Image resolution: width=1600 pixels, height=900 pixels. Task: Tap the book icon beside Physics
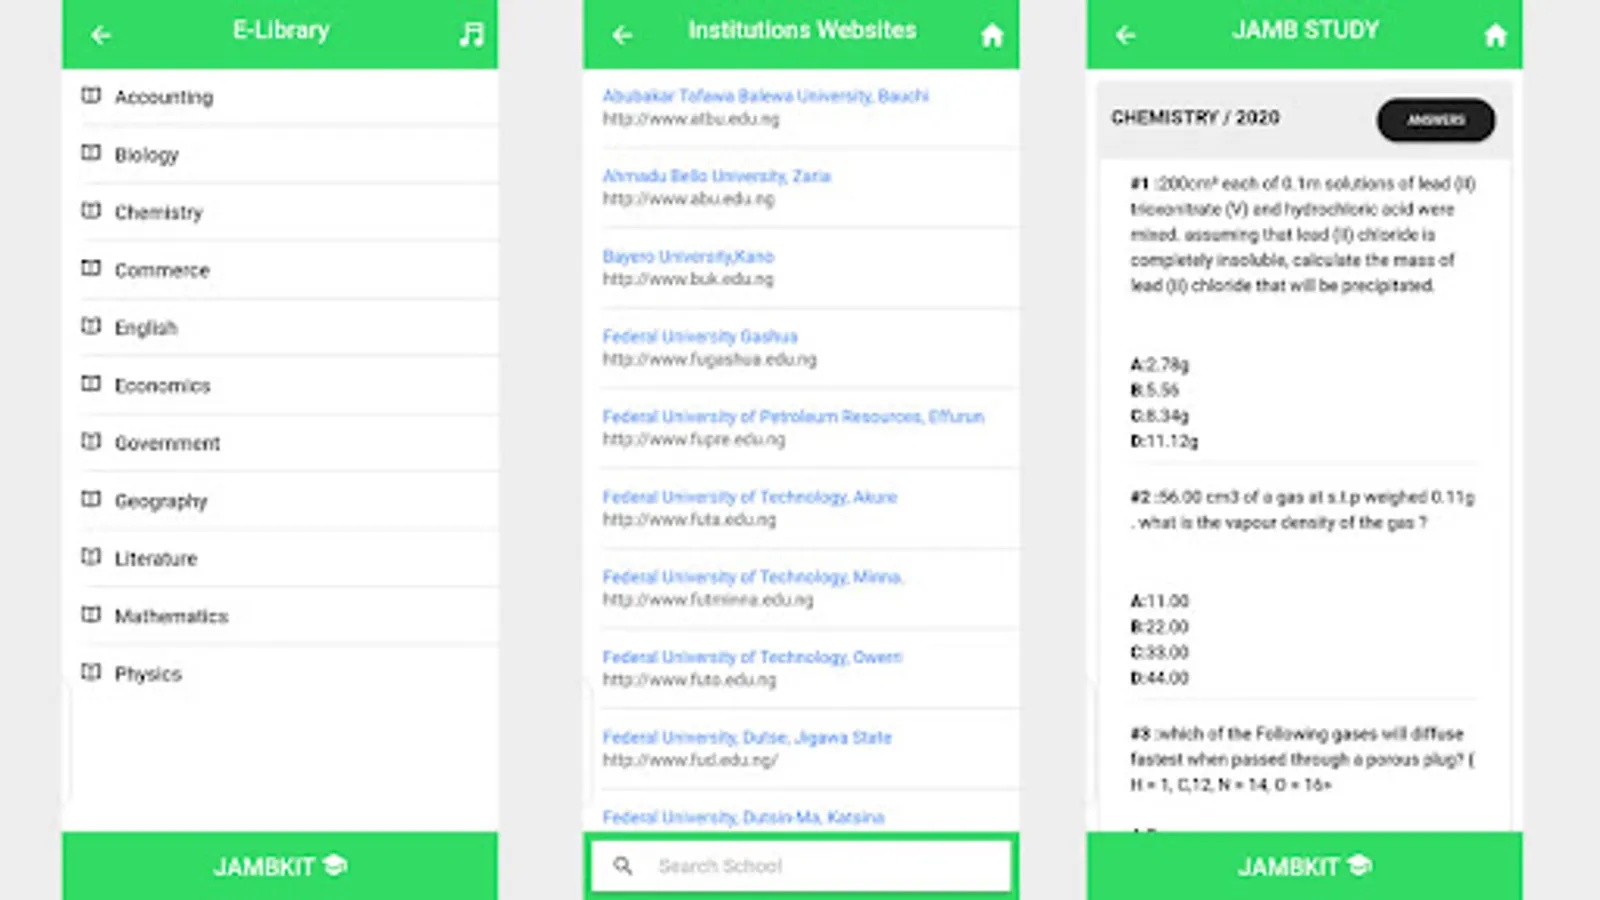point(91,672)
